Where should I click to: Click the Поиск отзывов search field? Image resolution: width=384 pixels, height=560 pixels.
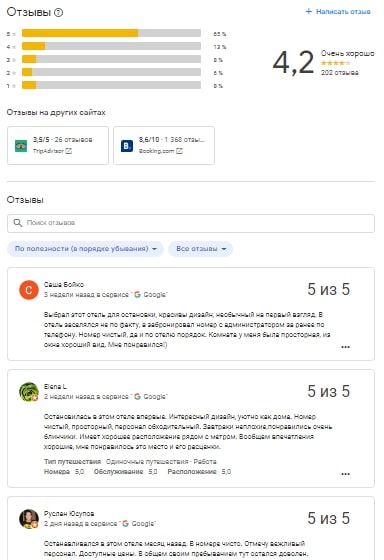(191, 223)
